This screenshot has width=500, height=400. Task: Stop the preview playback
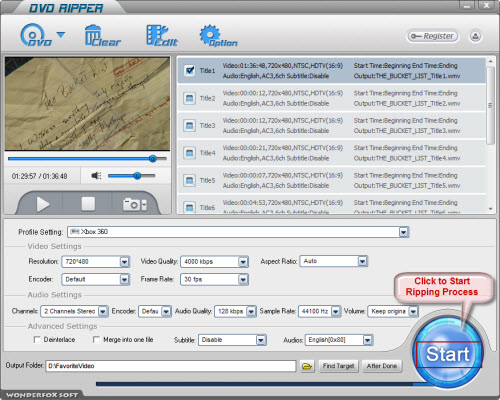(x=88, y=204)
